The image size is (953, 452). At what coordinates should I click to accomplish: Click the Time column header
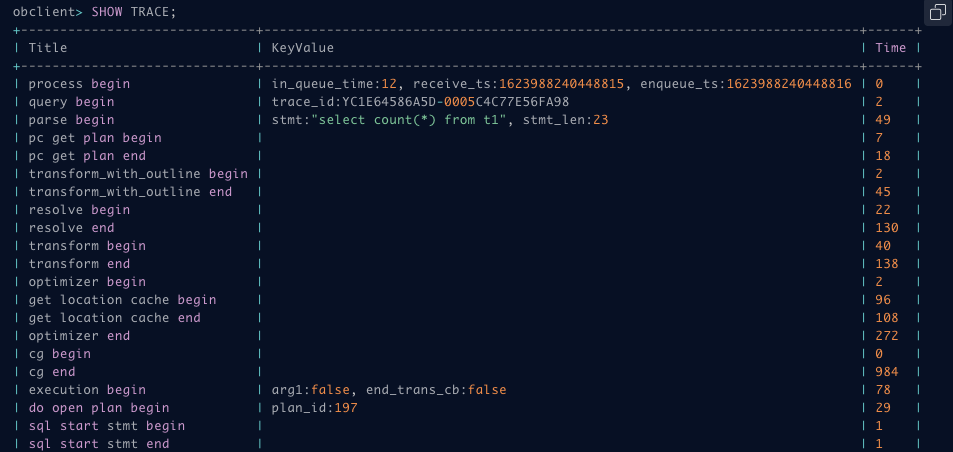click(890, 47)
